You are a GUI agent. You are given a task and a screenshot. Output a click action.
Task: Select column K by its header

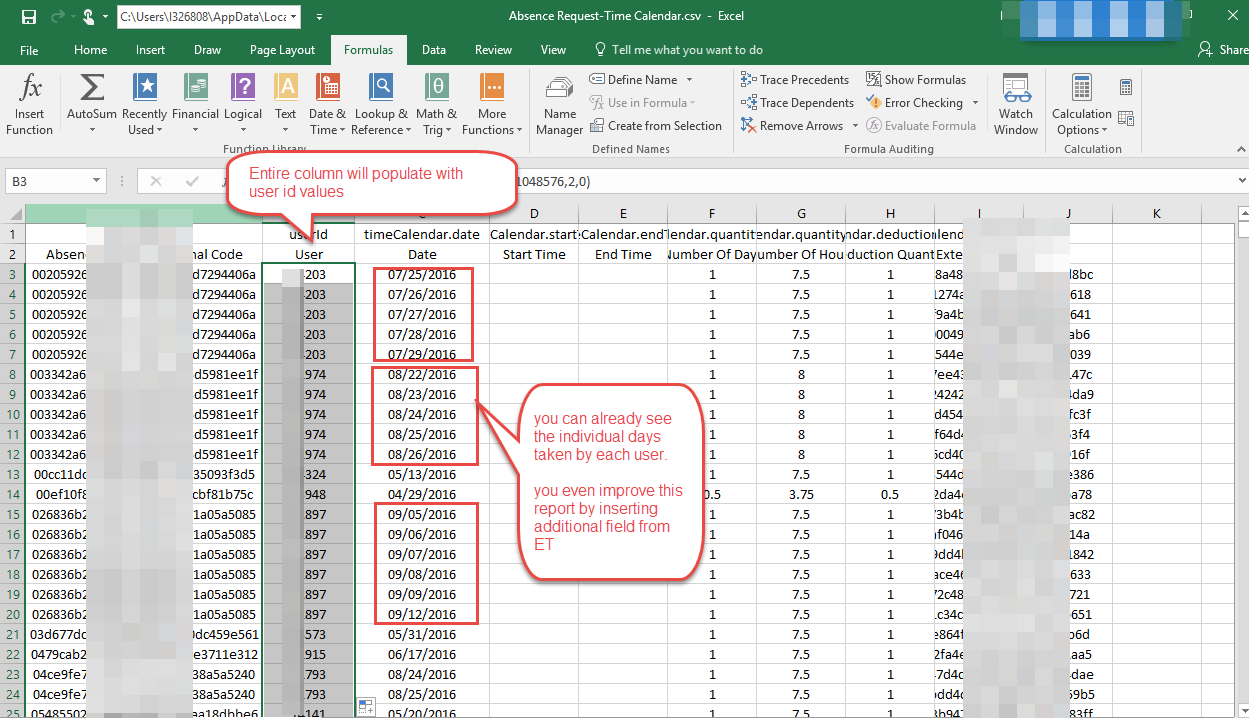(x=1157, y=213)
